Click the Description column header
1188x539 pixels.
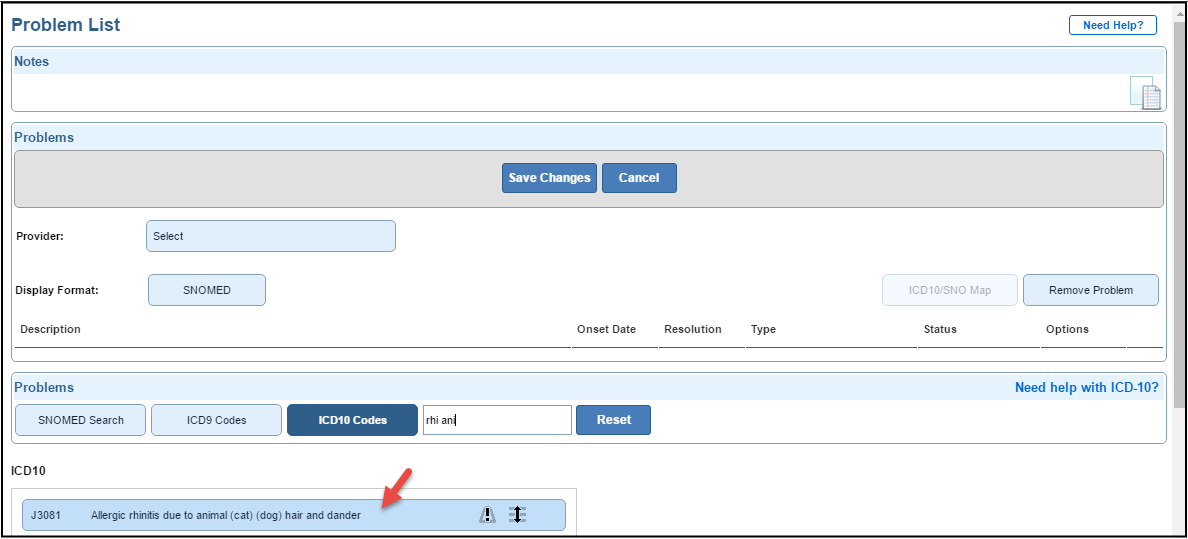click(x=50, y=329)
